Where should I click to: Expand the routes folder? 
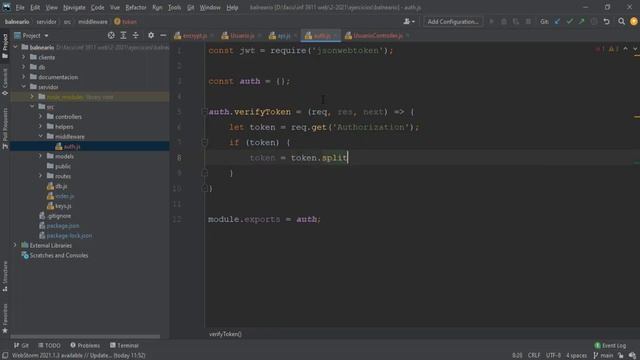40,176
